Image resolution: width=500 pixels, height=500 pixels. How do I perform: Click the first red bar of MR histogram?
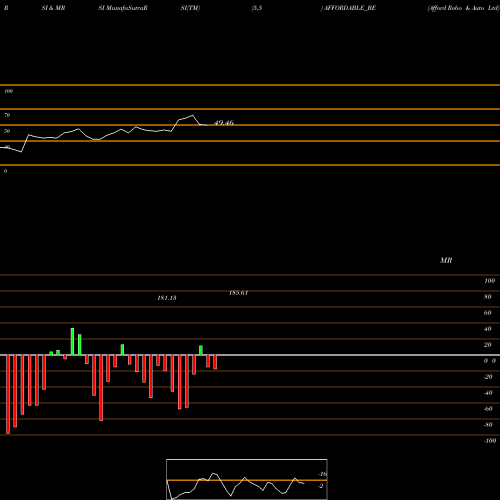(x=8, y=394)
